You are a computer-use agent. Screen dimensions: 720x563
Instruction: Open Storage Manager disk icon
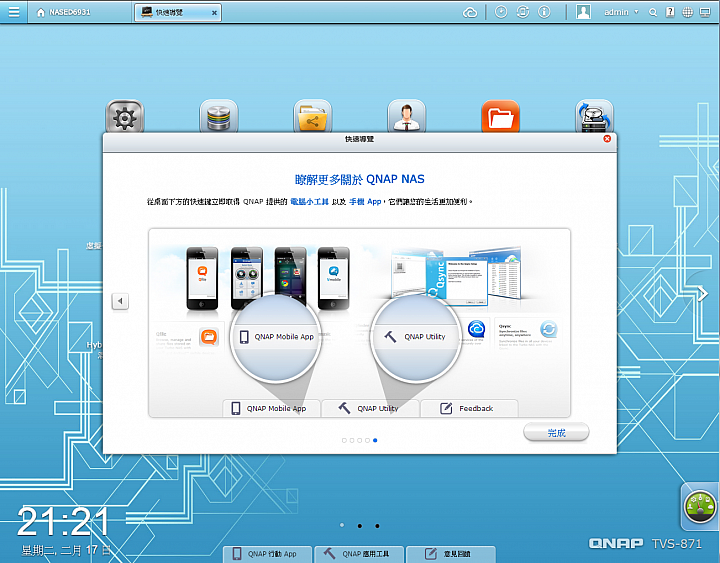219,117
